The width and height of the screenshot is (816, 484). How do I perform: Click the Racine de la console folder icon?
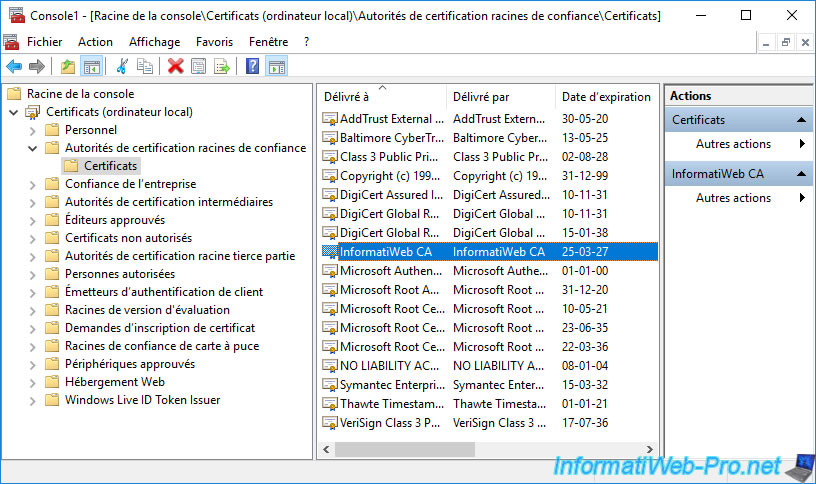tap(14, 94)
